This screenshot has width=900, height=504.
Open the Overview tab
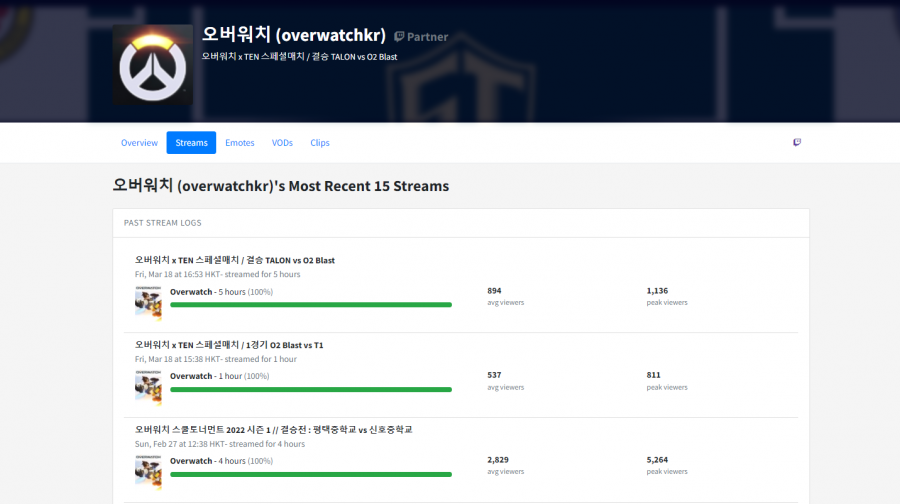tap(139, 143)
